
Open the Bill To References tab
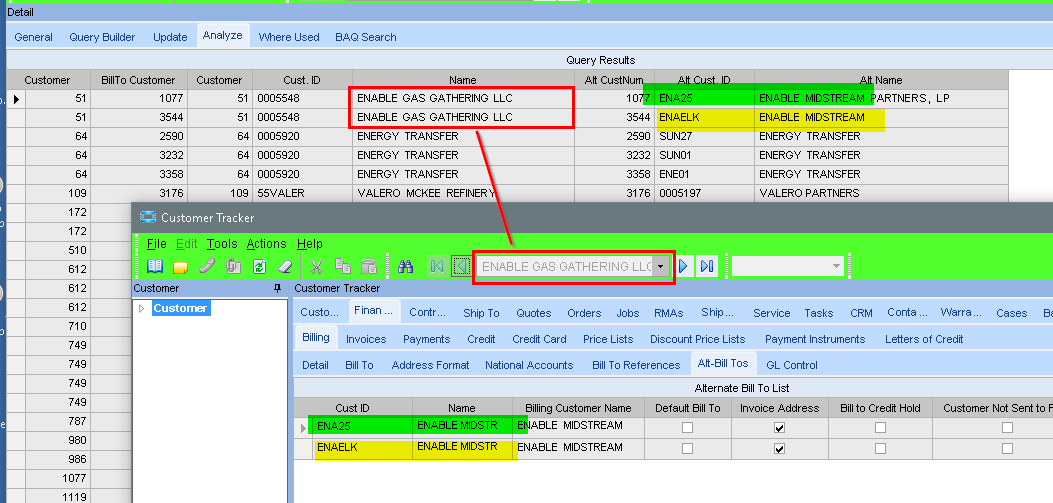636,365
